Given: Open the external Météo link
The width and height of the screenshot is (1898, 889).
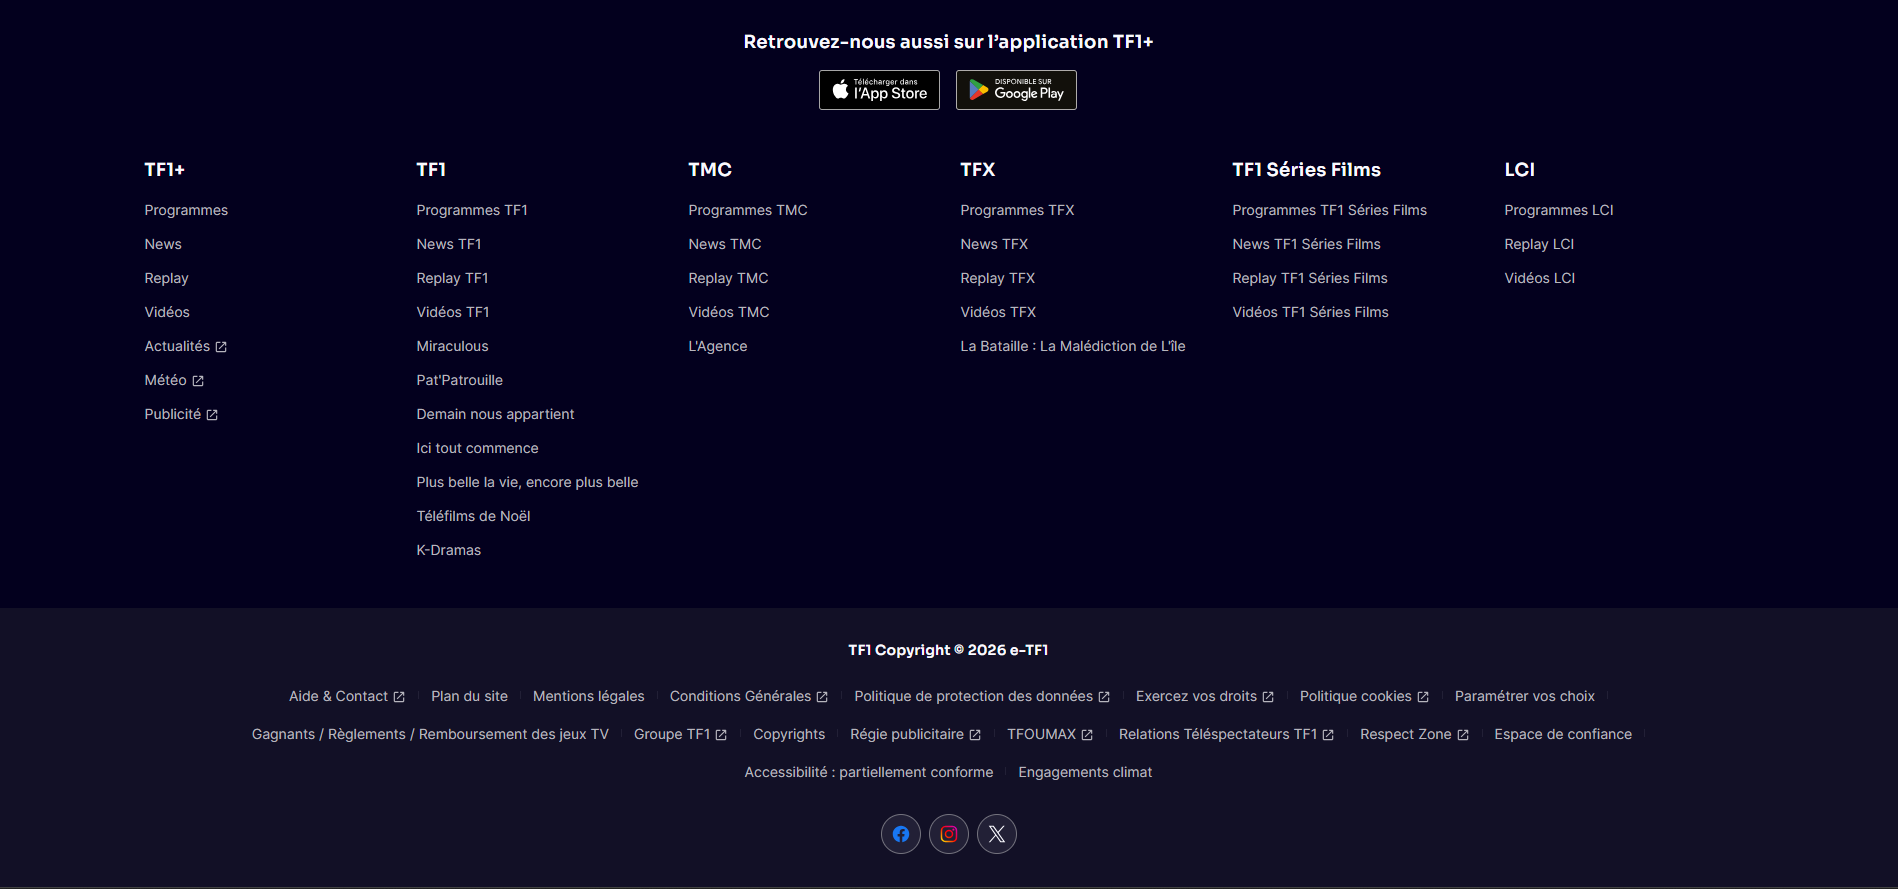Looking at the screenshot, I should [x=174, y=380].
